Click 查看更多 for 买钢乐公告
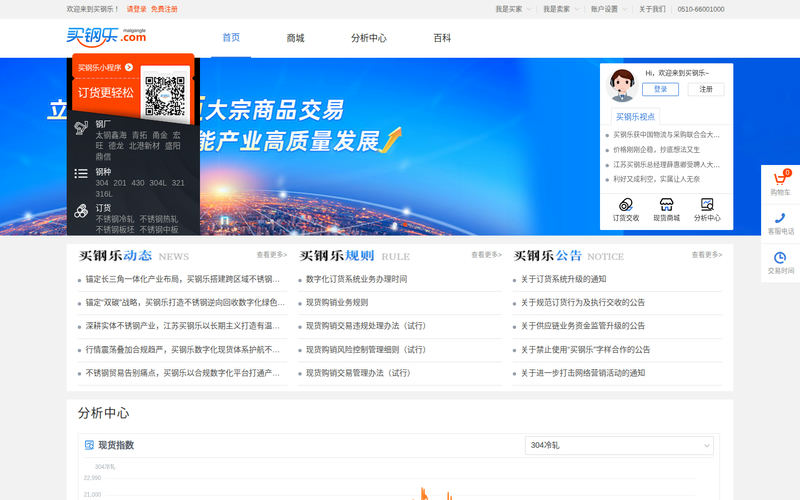This screenshot has height=500, width=800. pyautogui.click(x=707, y=255)
